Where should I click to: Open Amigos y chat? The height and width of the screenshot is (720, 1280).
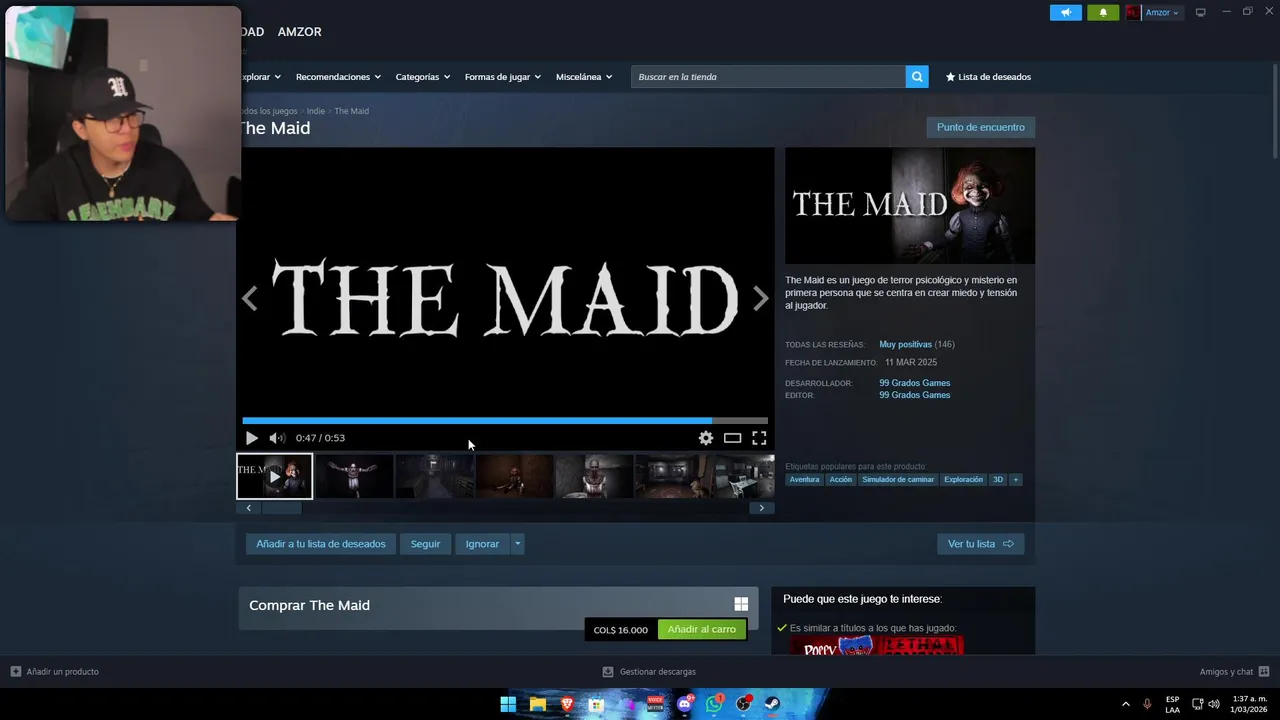tap(1234, 672)
